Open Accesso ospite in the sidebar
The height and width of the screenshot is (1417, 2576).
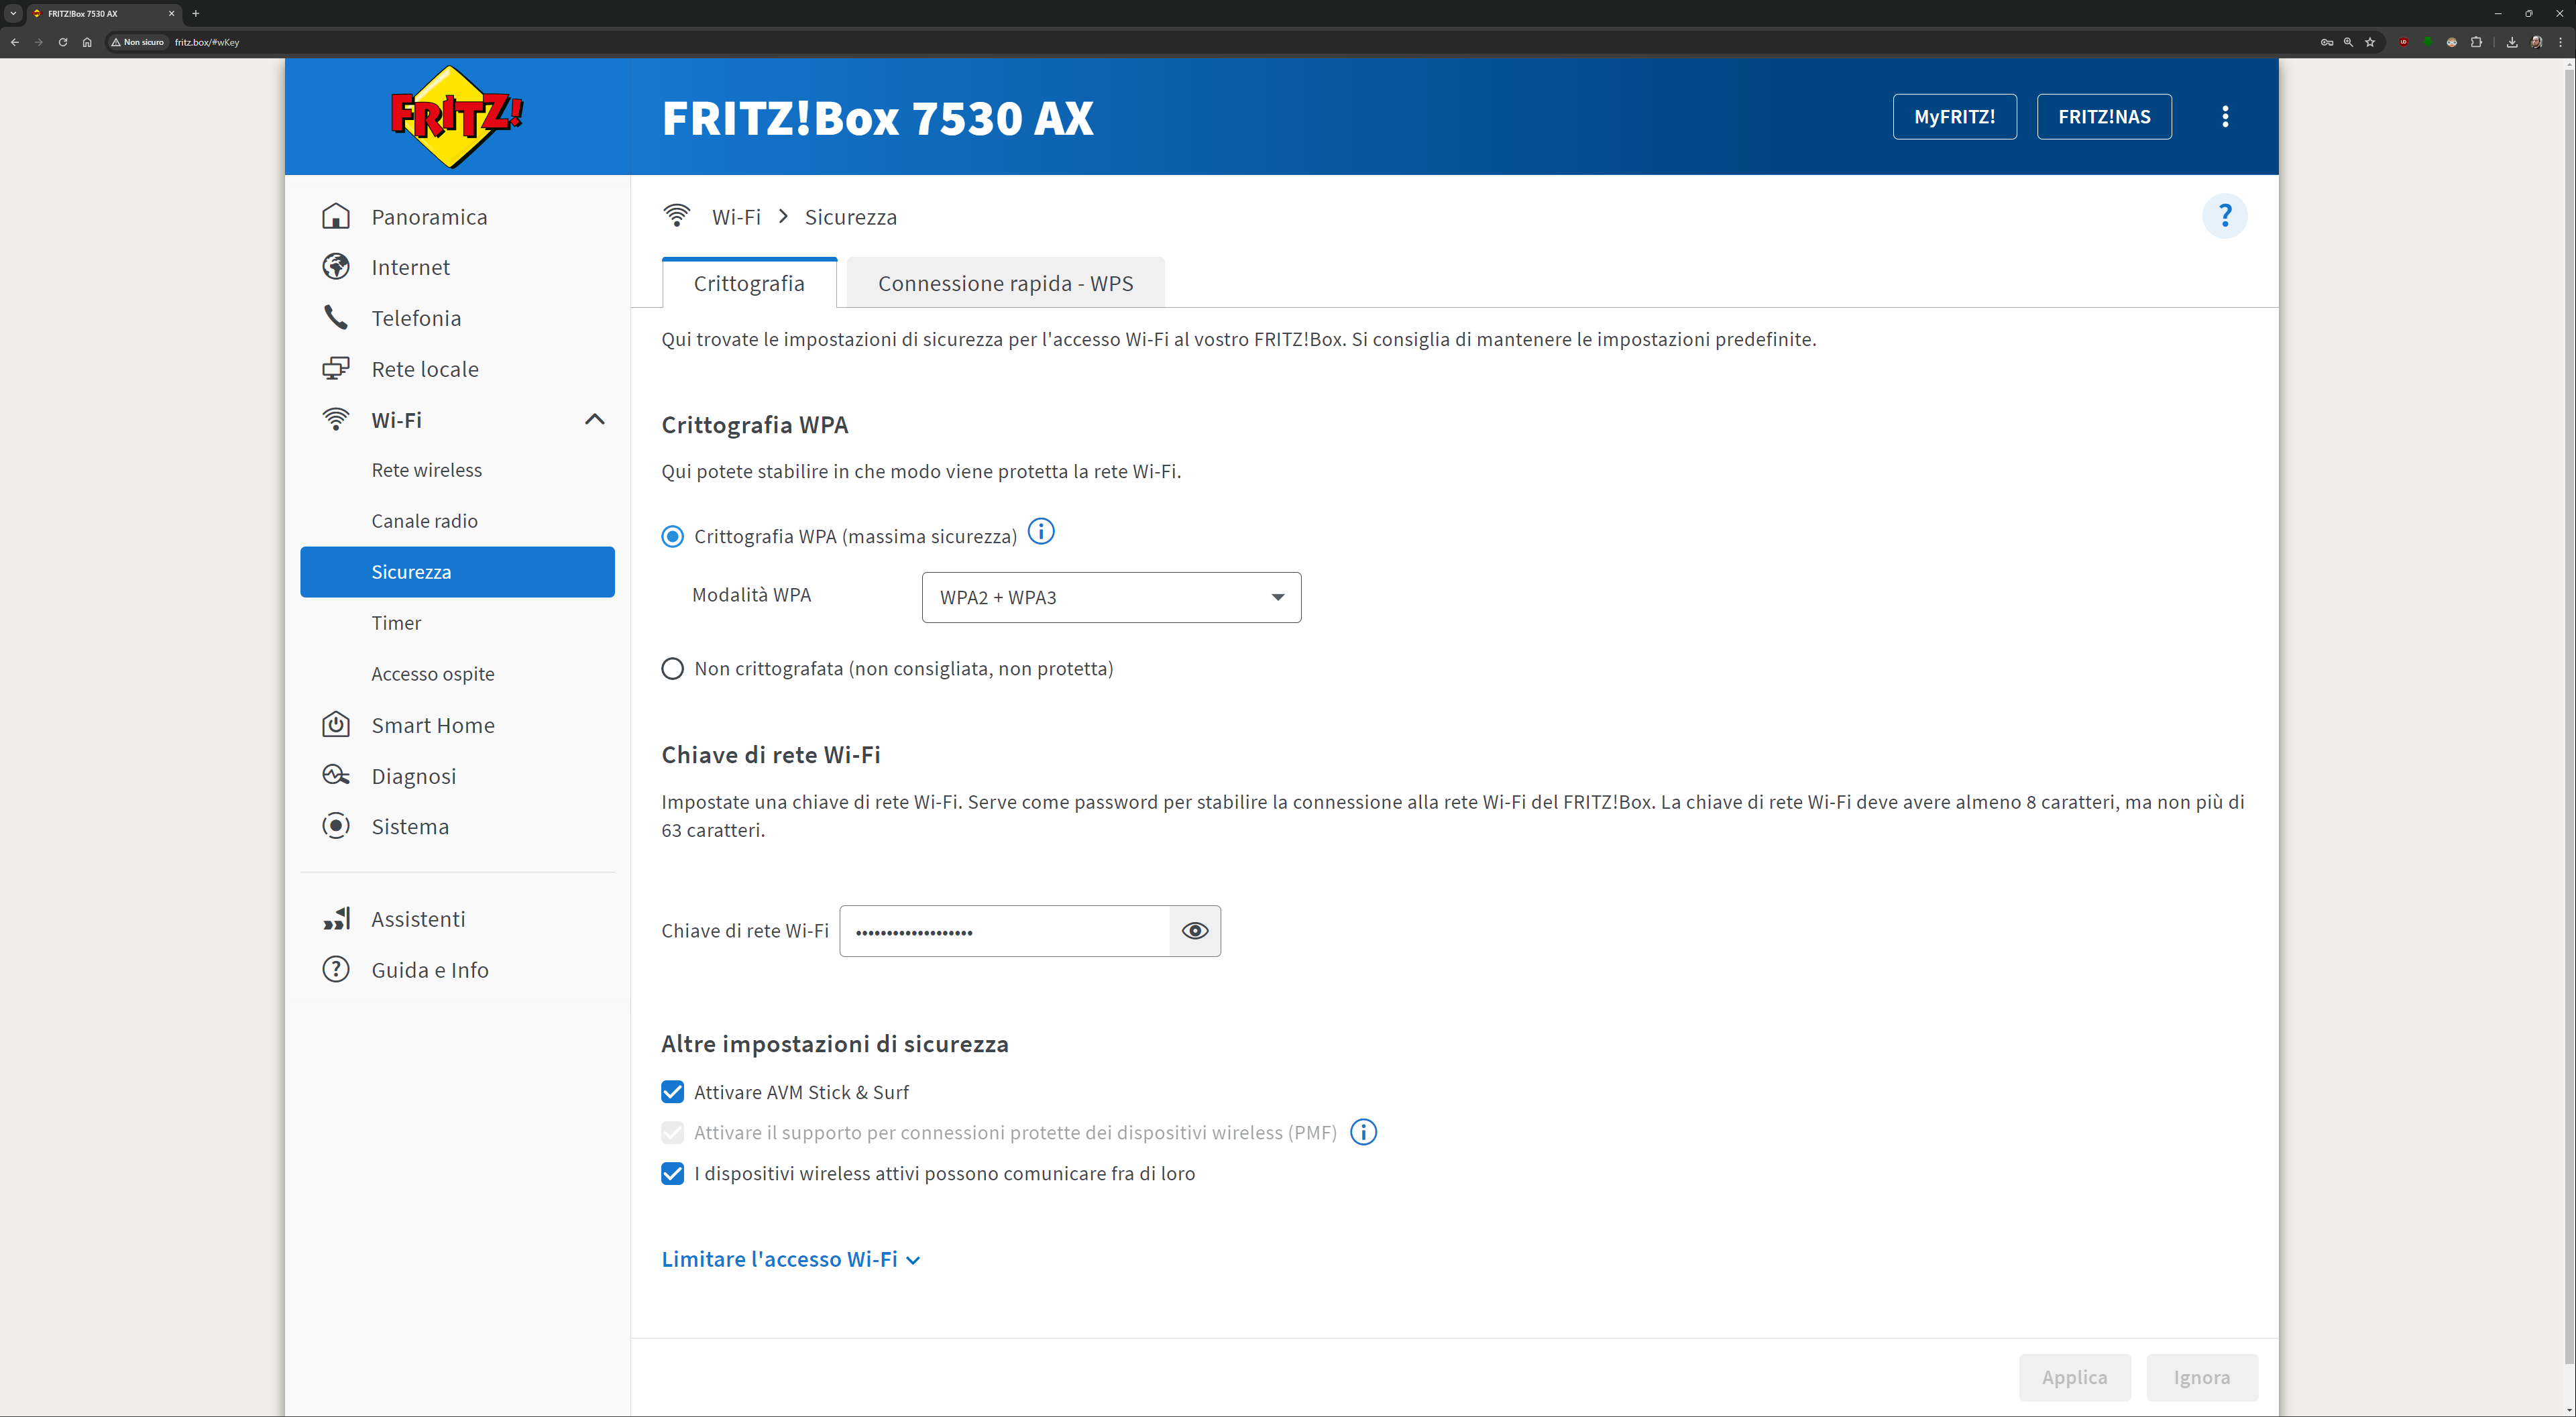[x=433, y=674]
